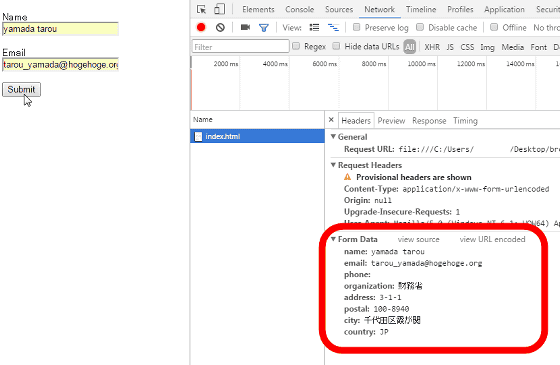Filter requests by Img

click(487, 47)
